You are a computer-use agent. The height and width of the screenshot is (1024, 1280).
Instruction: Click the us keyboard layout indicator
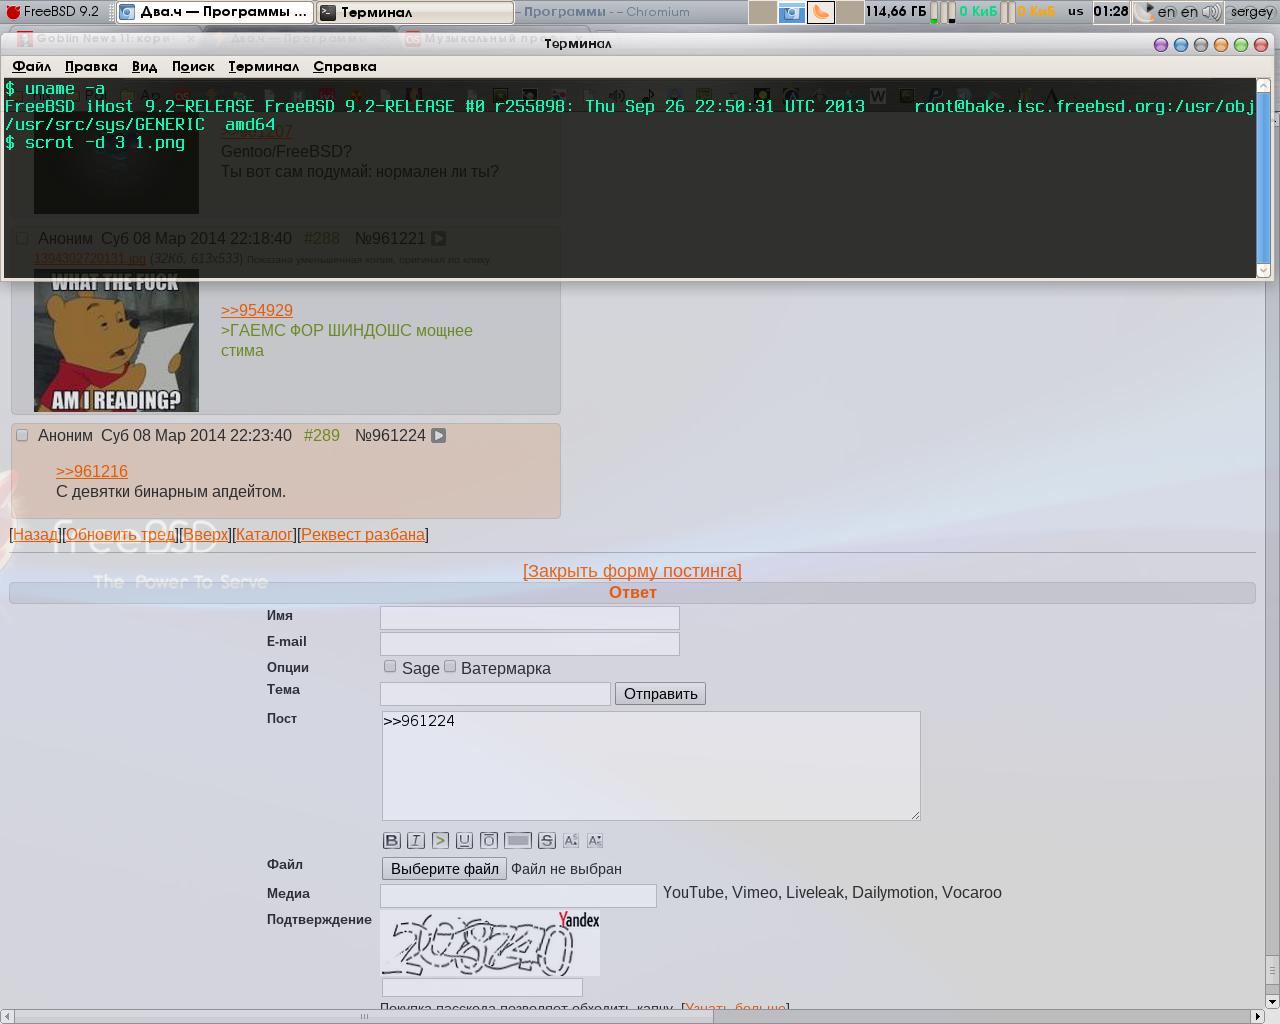1076,12
